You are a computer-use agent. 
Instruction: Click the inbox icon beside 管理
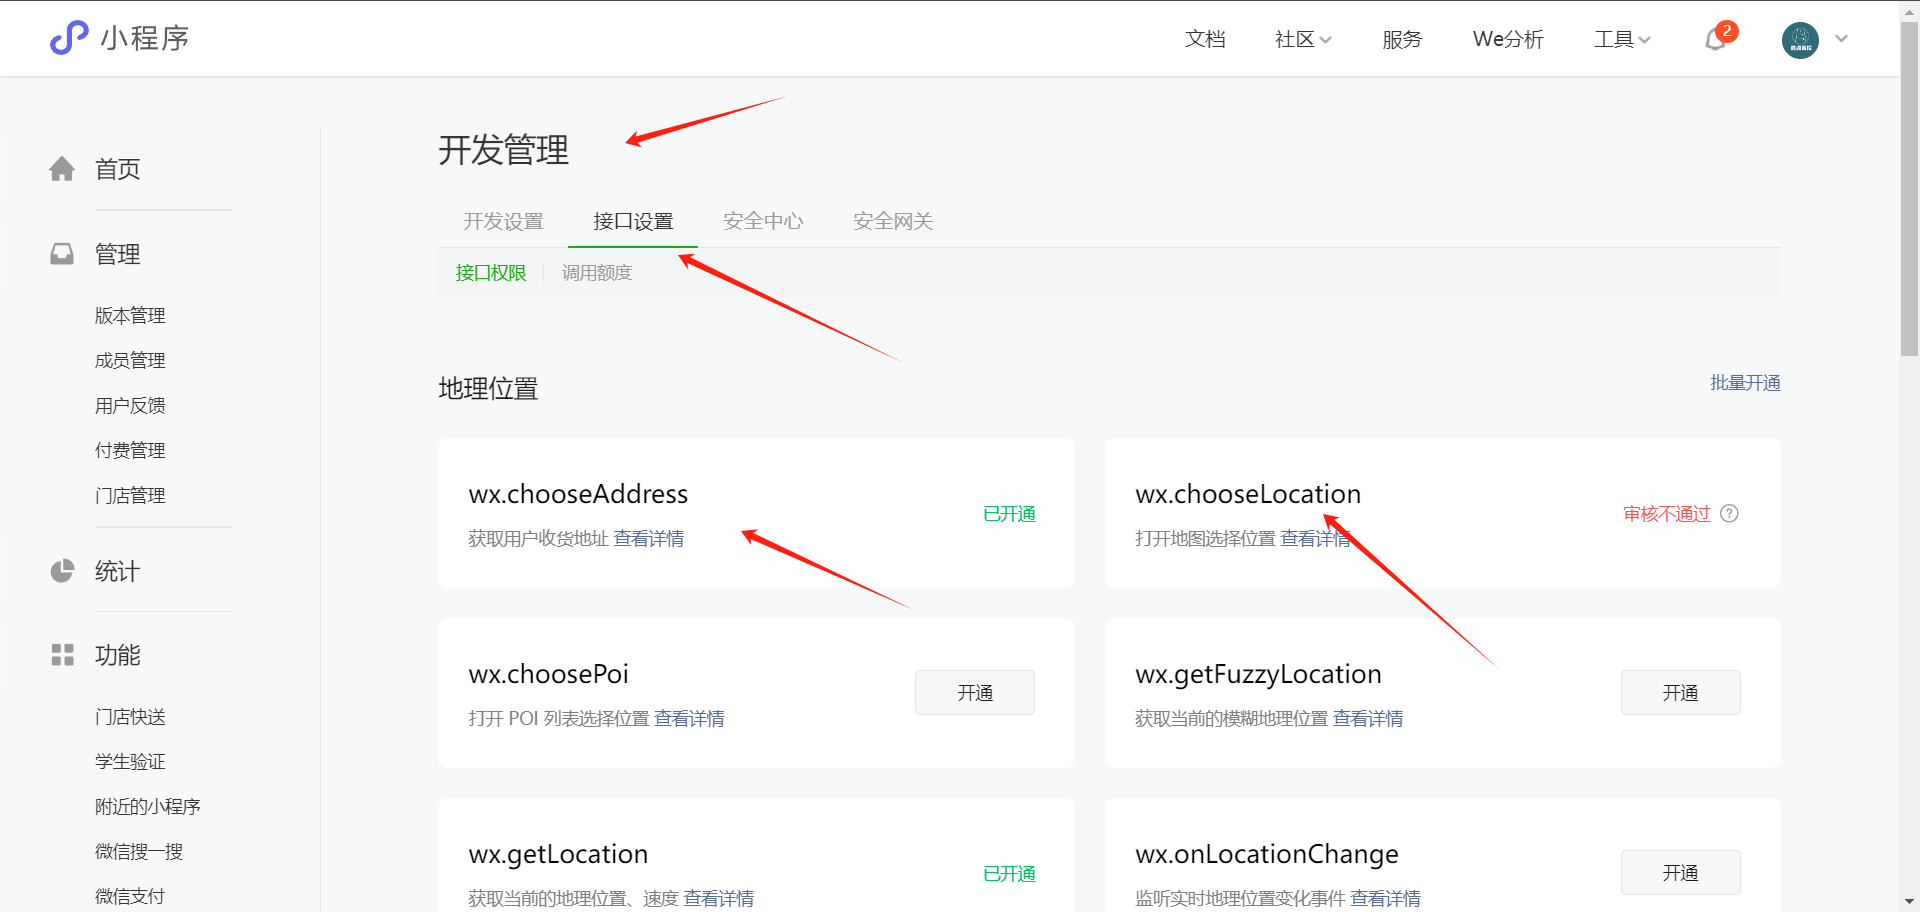(62, 254)
